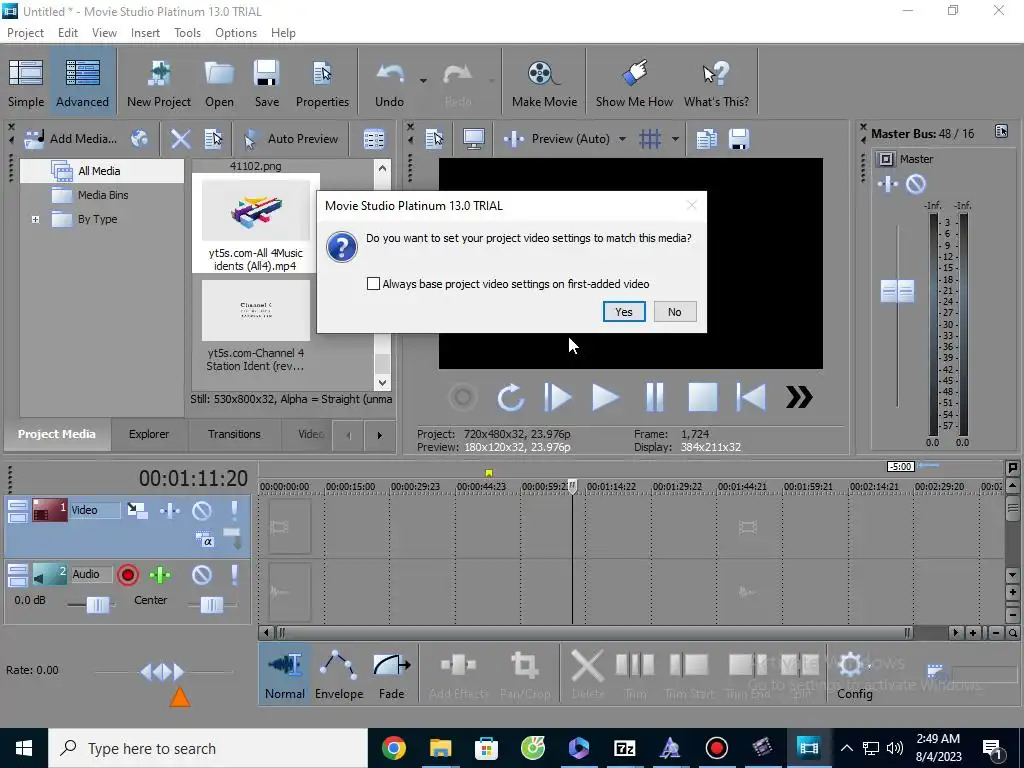Screen dimensions: 1024x768
Task: Open Project Video Properties in preview toolbar
Action: click(434, 138)
